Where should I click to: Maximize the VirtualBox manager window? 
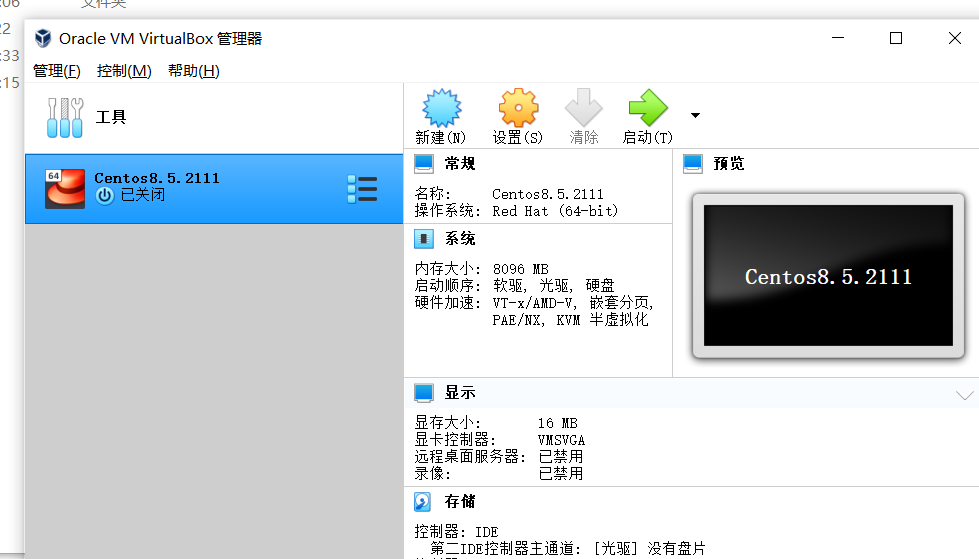point(896,38)
